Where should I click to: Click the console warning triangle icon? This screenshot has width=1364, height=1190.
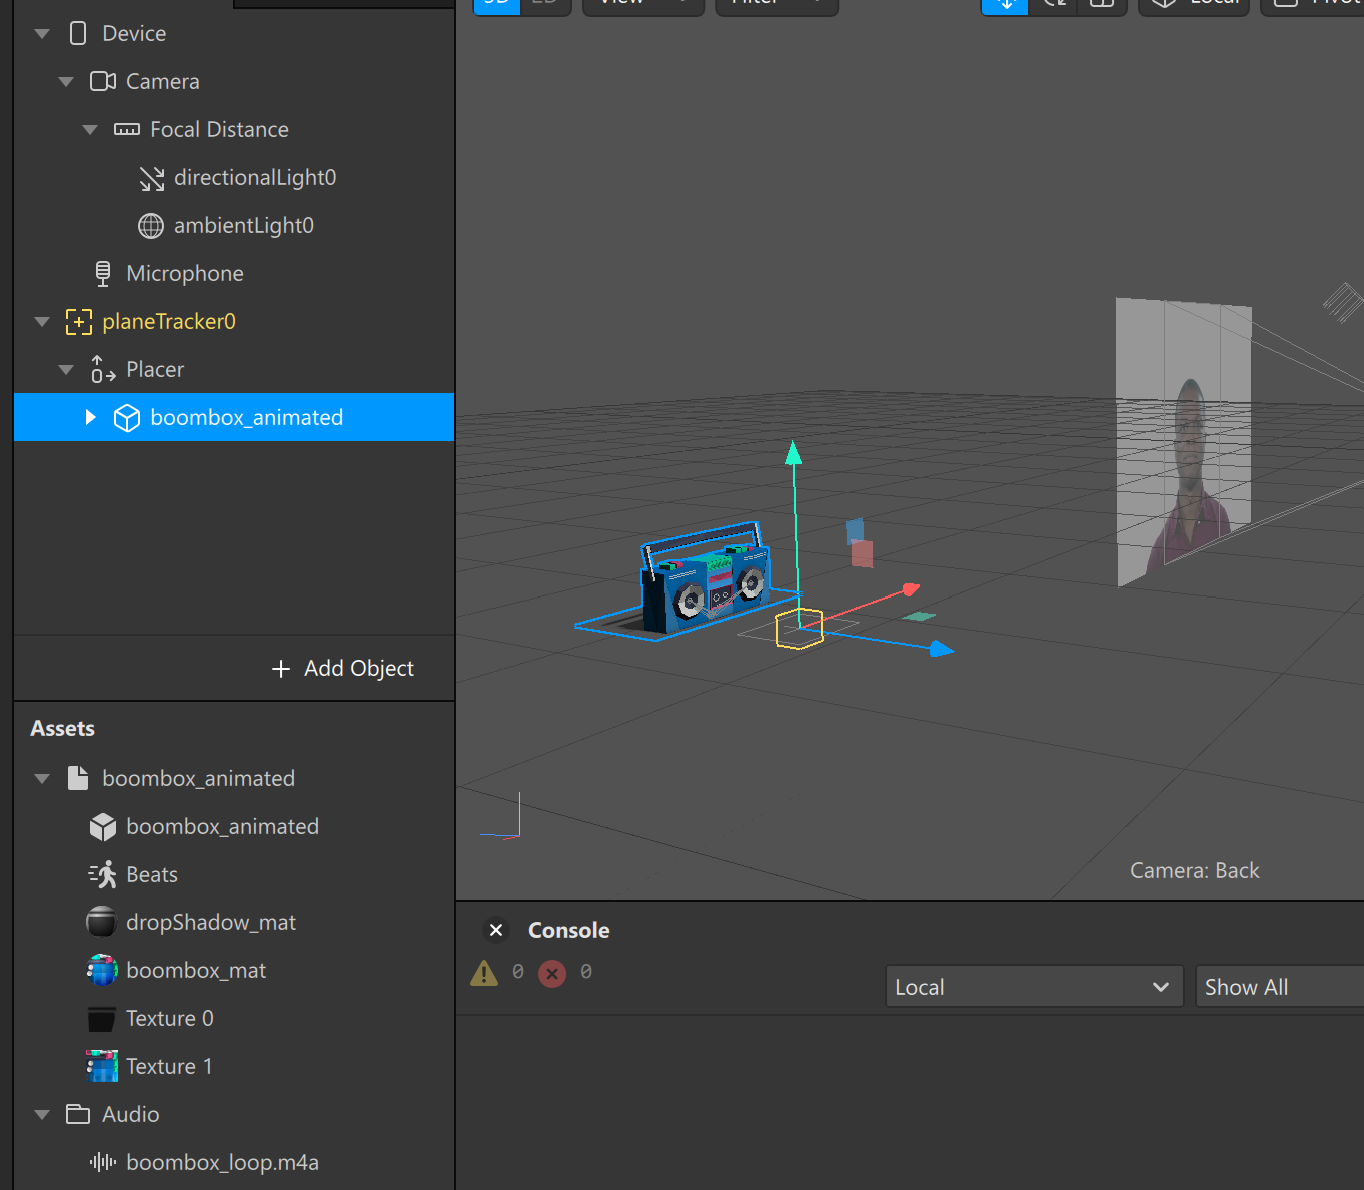click(x=484, y=973)
